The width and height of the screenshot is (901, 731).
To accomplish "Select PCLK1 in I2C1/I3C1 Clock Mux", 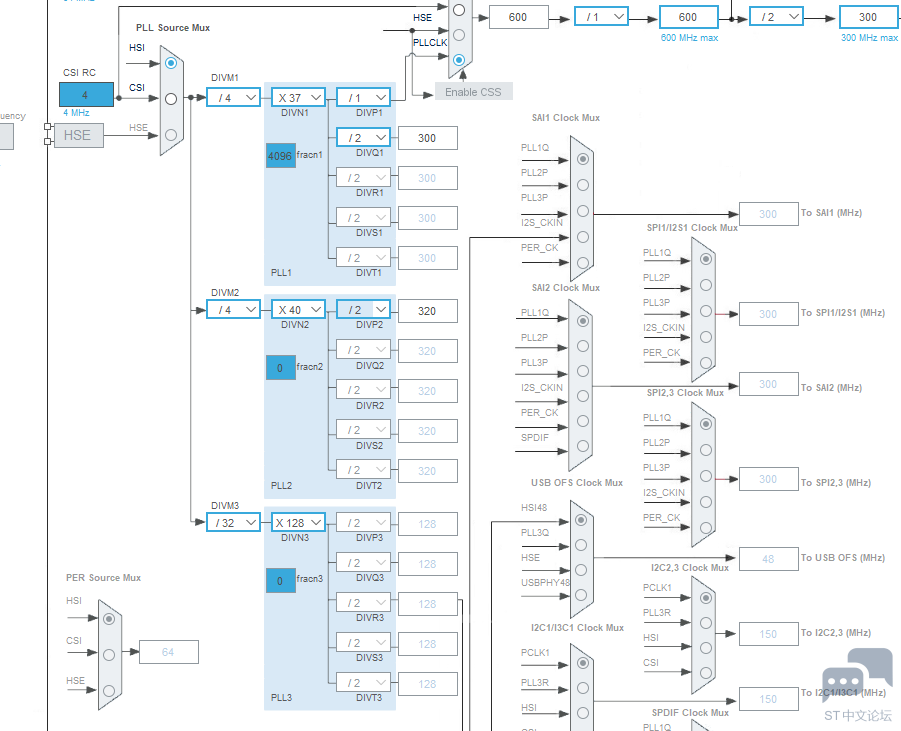I will (583, 663).
